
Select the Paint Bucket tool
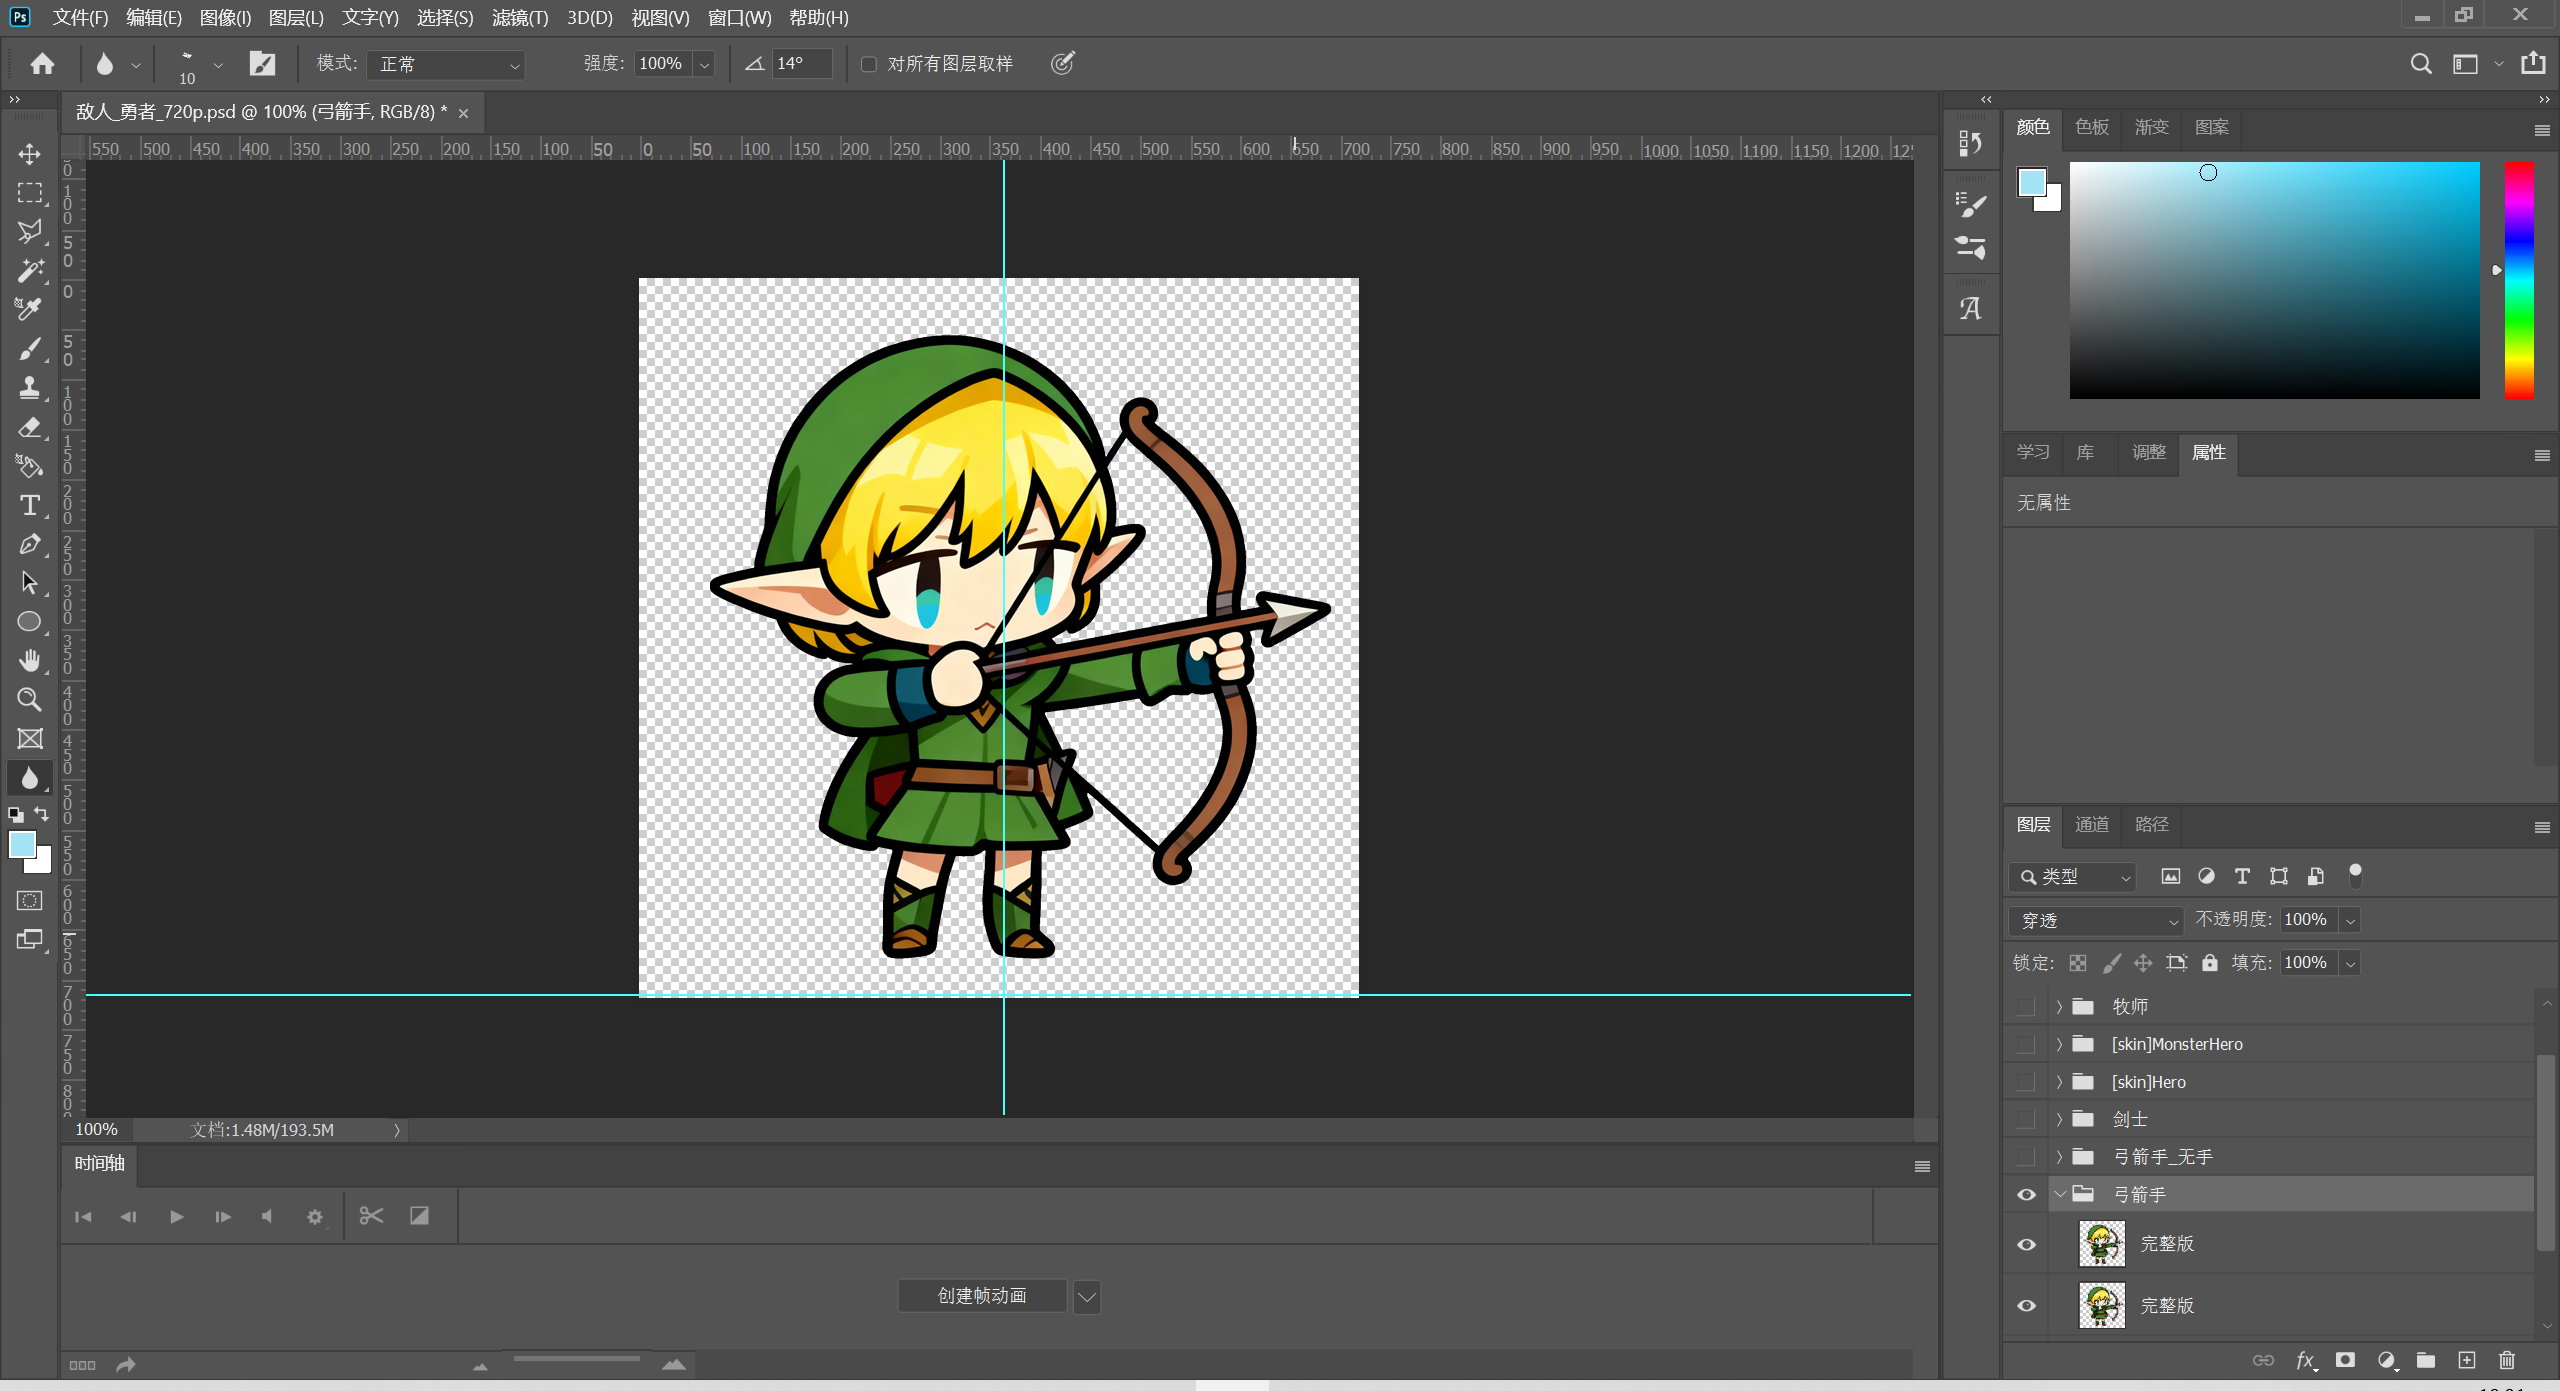point(29,466)
